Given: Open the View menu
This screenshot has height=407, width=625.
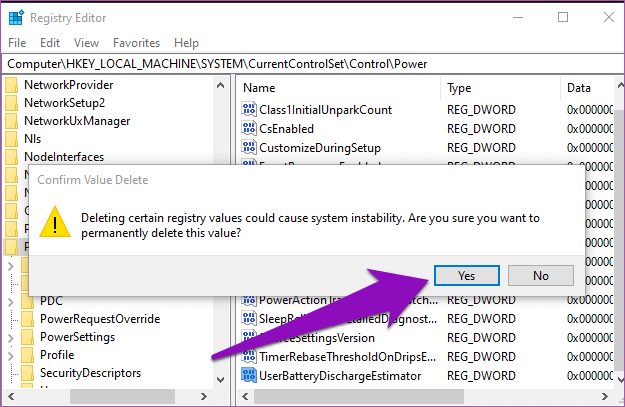Looking at the screenshot, I should (x=86, y=43).
